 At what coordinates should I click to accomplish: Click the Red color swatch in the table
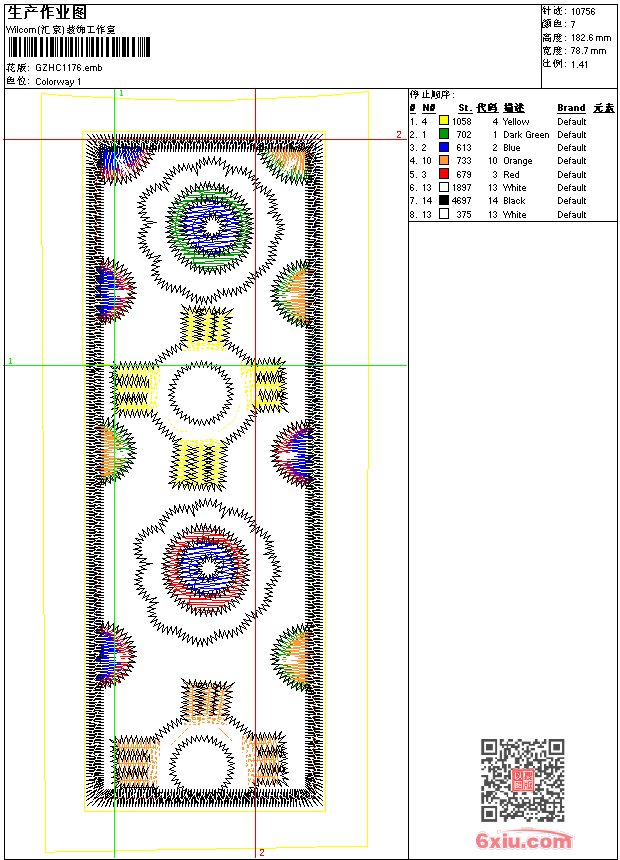point(444,174)
